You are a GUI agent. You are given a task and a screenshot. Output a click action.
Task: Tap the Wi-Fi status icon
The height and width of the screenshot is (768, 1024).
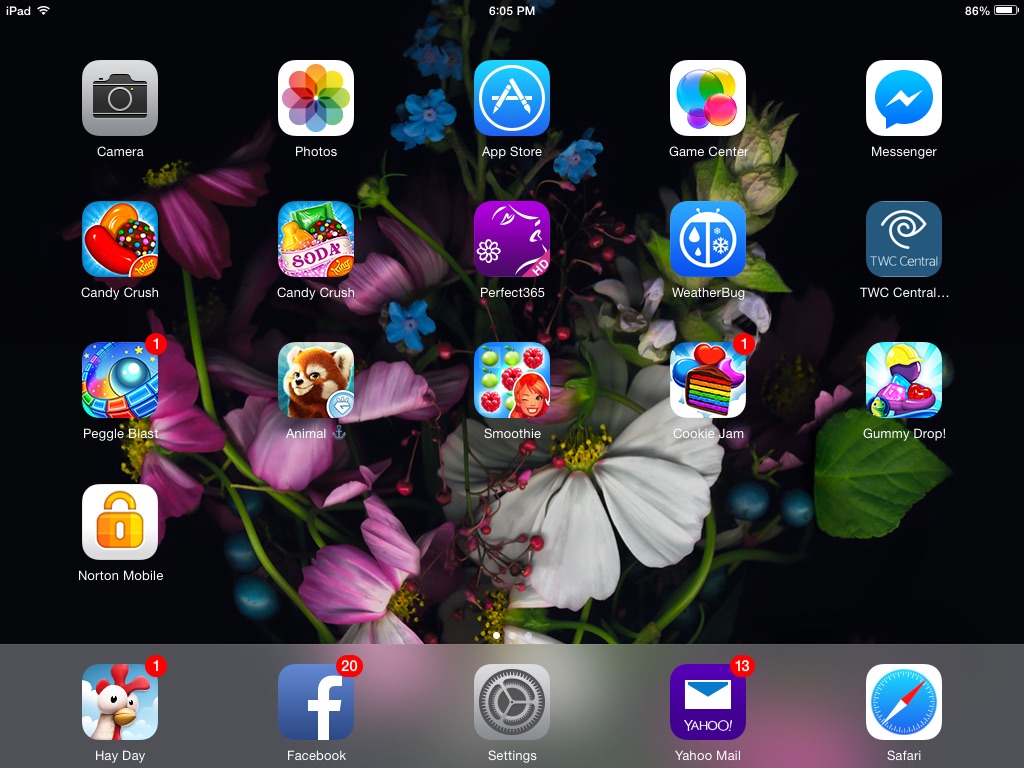(44, 10)
